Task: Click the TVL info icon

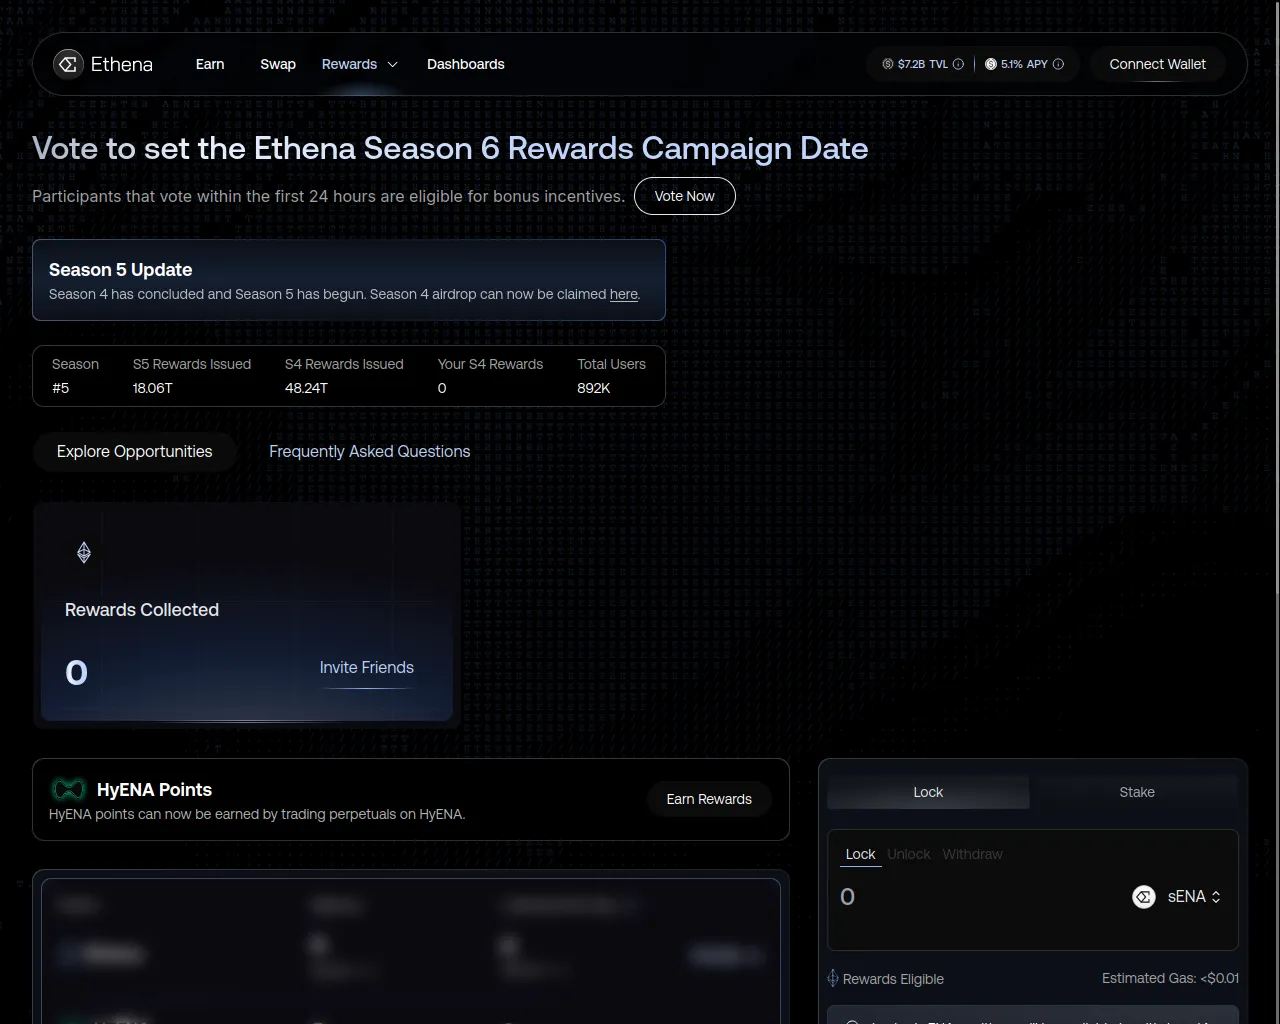Action: (x=958, y=64)
